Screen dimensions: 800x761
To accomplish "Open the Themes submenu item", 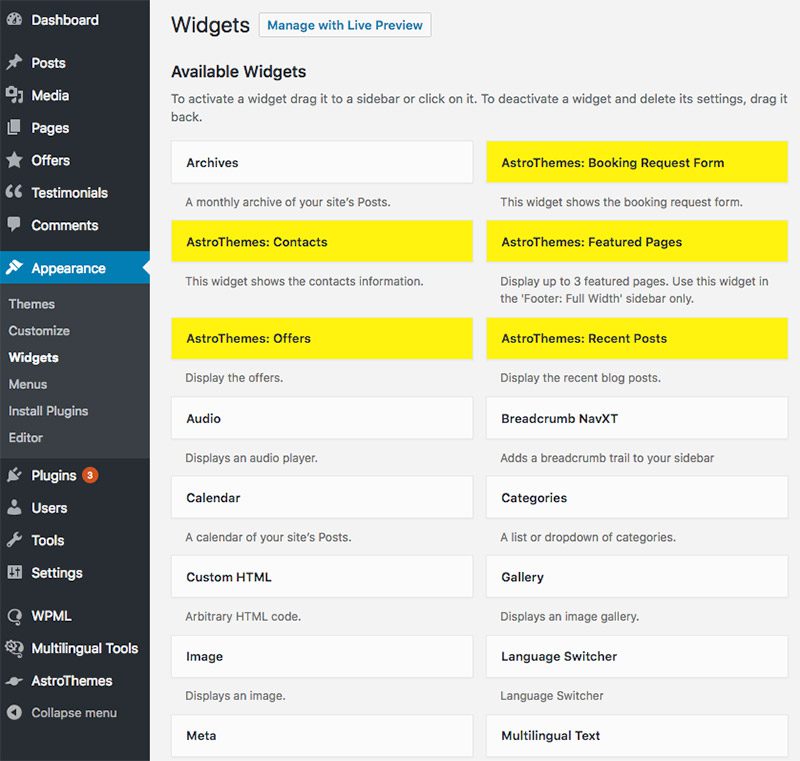I will point(32,304).
